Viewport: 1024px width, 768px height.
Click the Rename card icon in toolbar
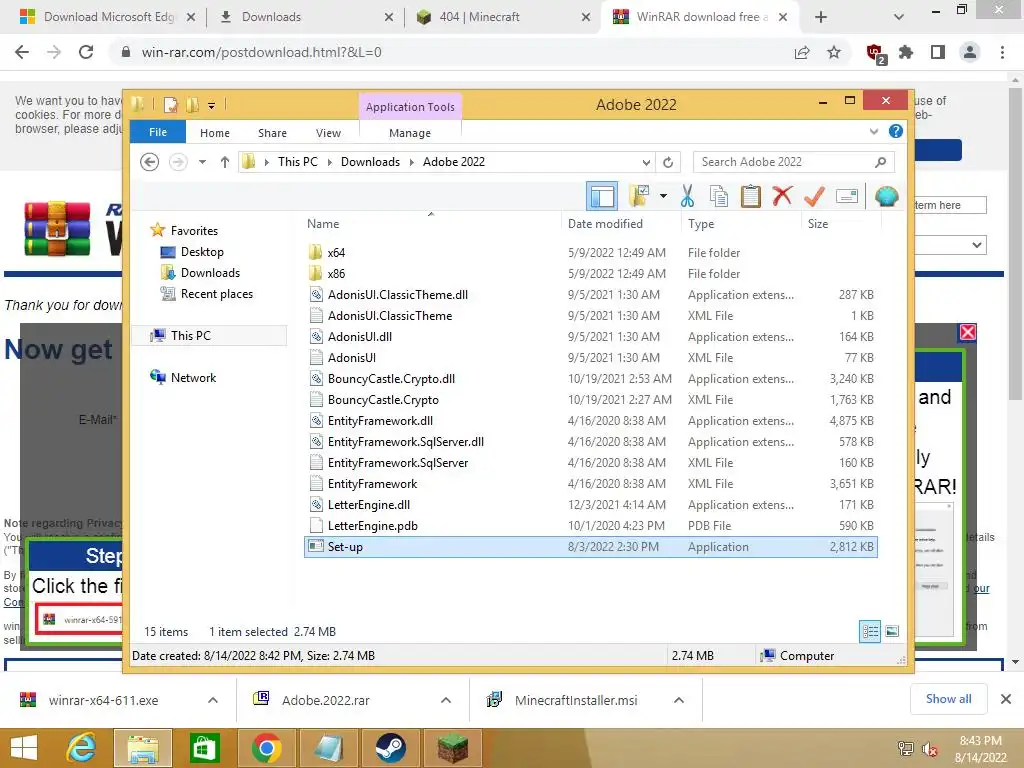click(846, 195)
